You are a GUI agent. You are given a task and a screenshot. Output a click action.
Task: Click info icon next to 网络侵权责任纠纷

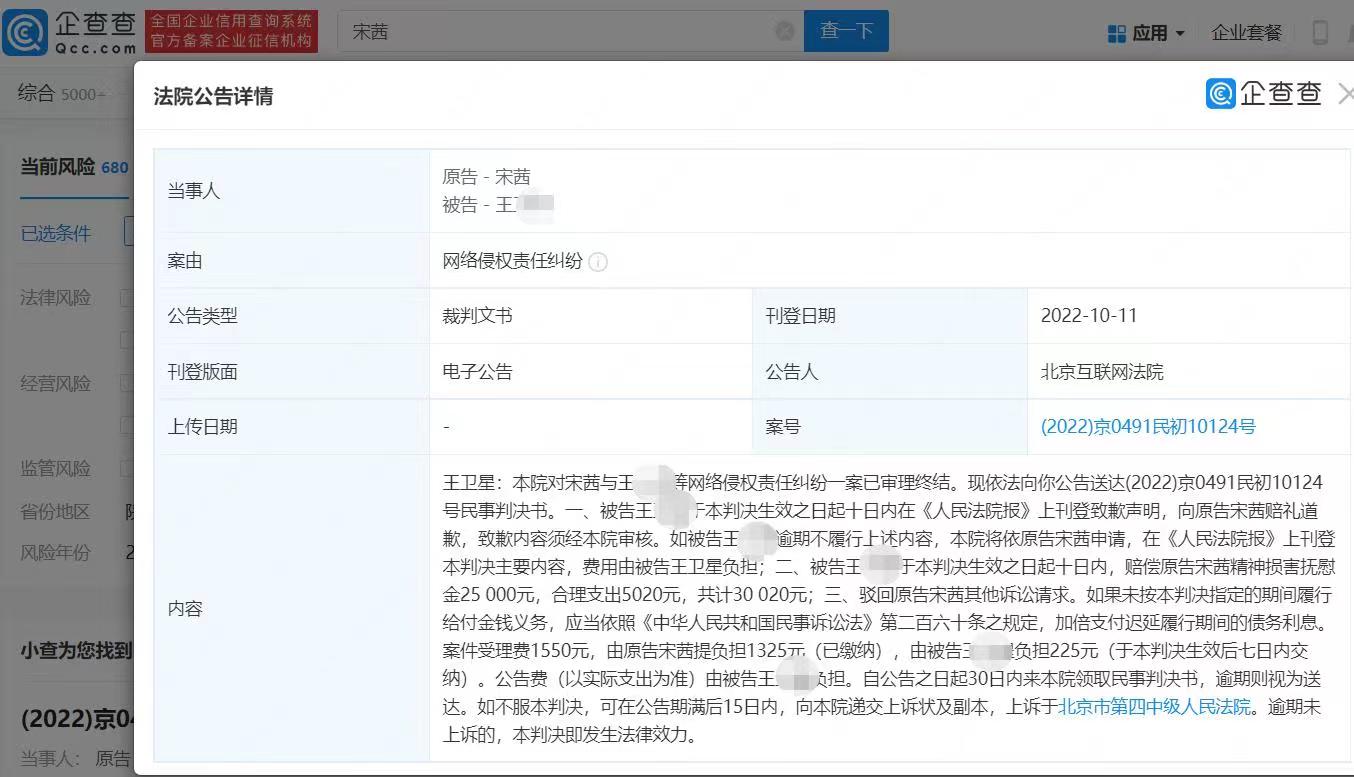pos(598,262)
